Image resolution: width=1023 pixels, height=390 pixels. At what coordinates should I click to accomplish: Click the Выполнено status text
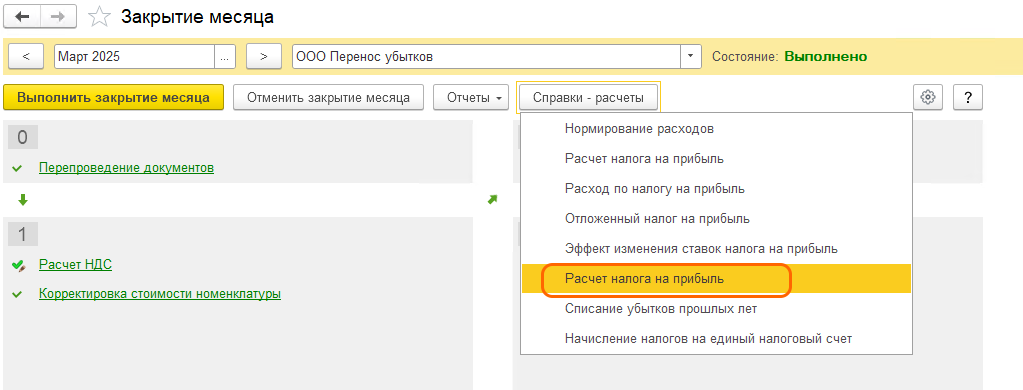coord(825,57)
